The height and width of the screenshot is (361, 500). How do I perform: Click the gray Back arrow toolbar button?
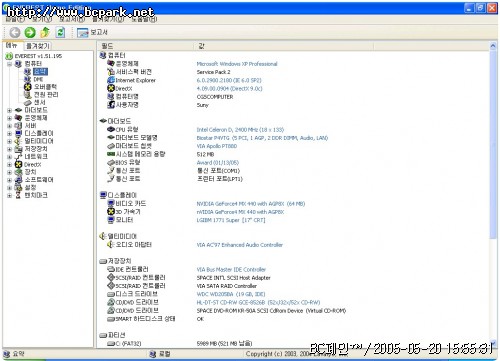tap(15, 32)
